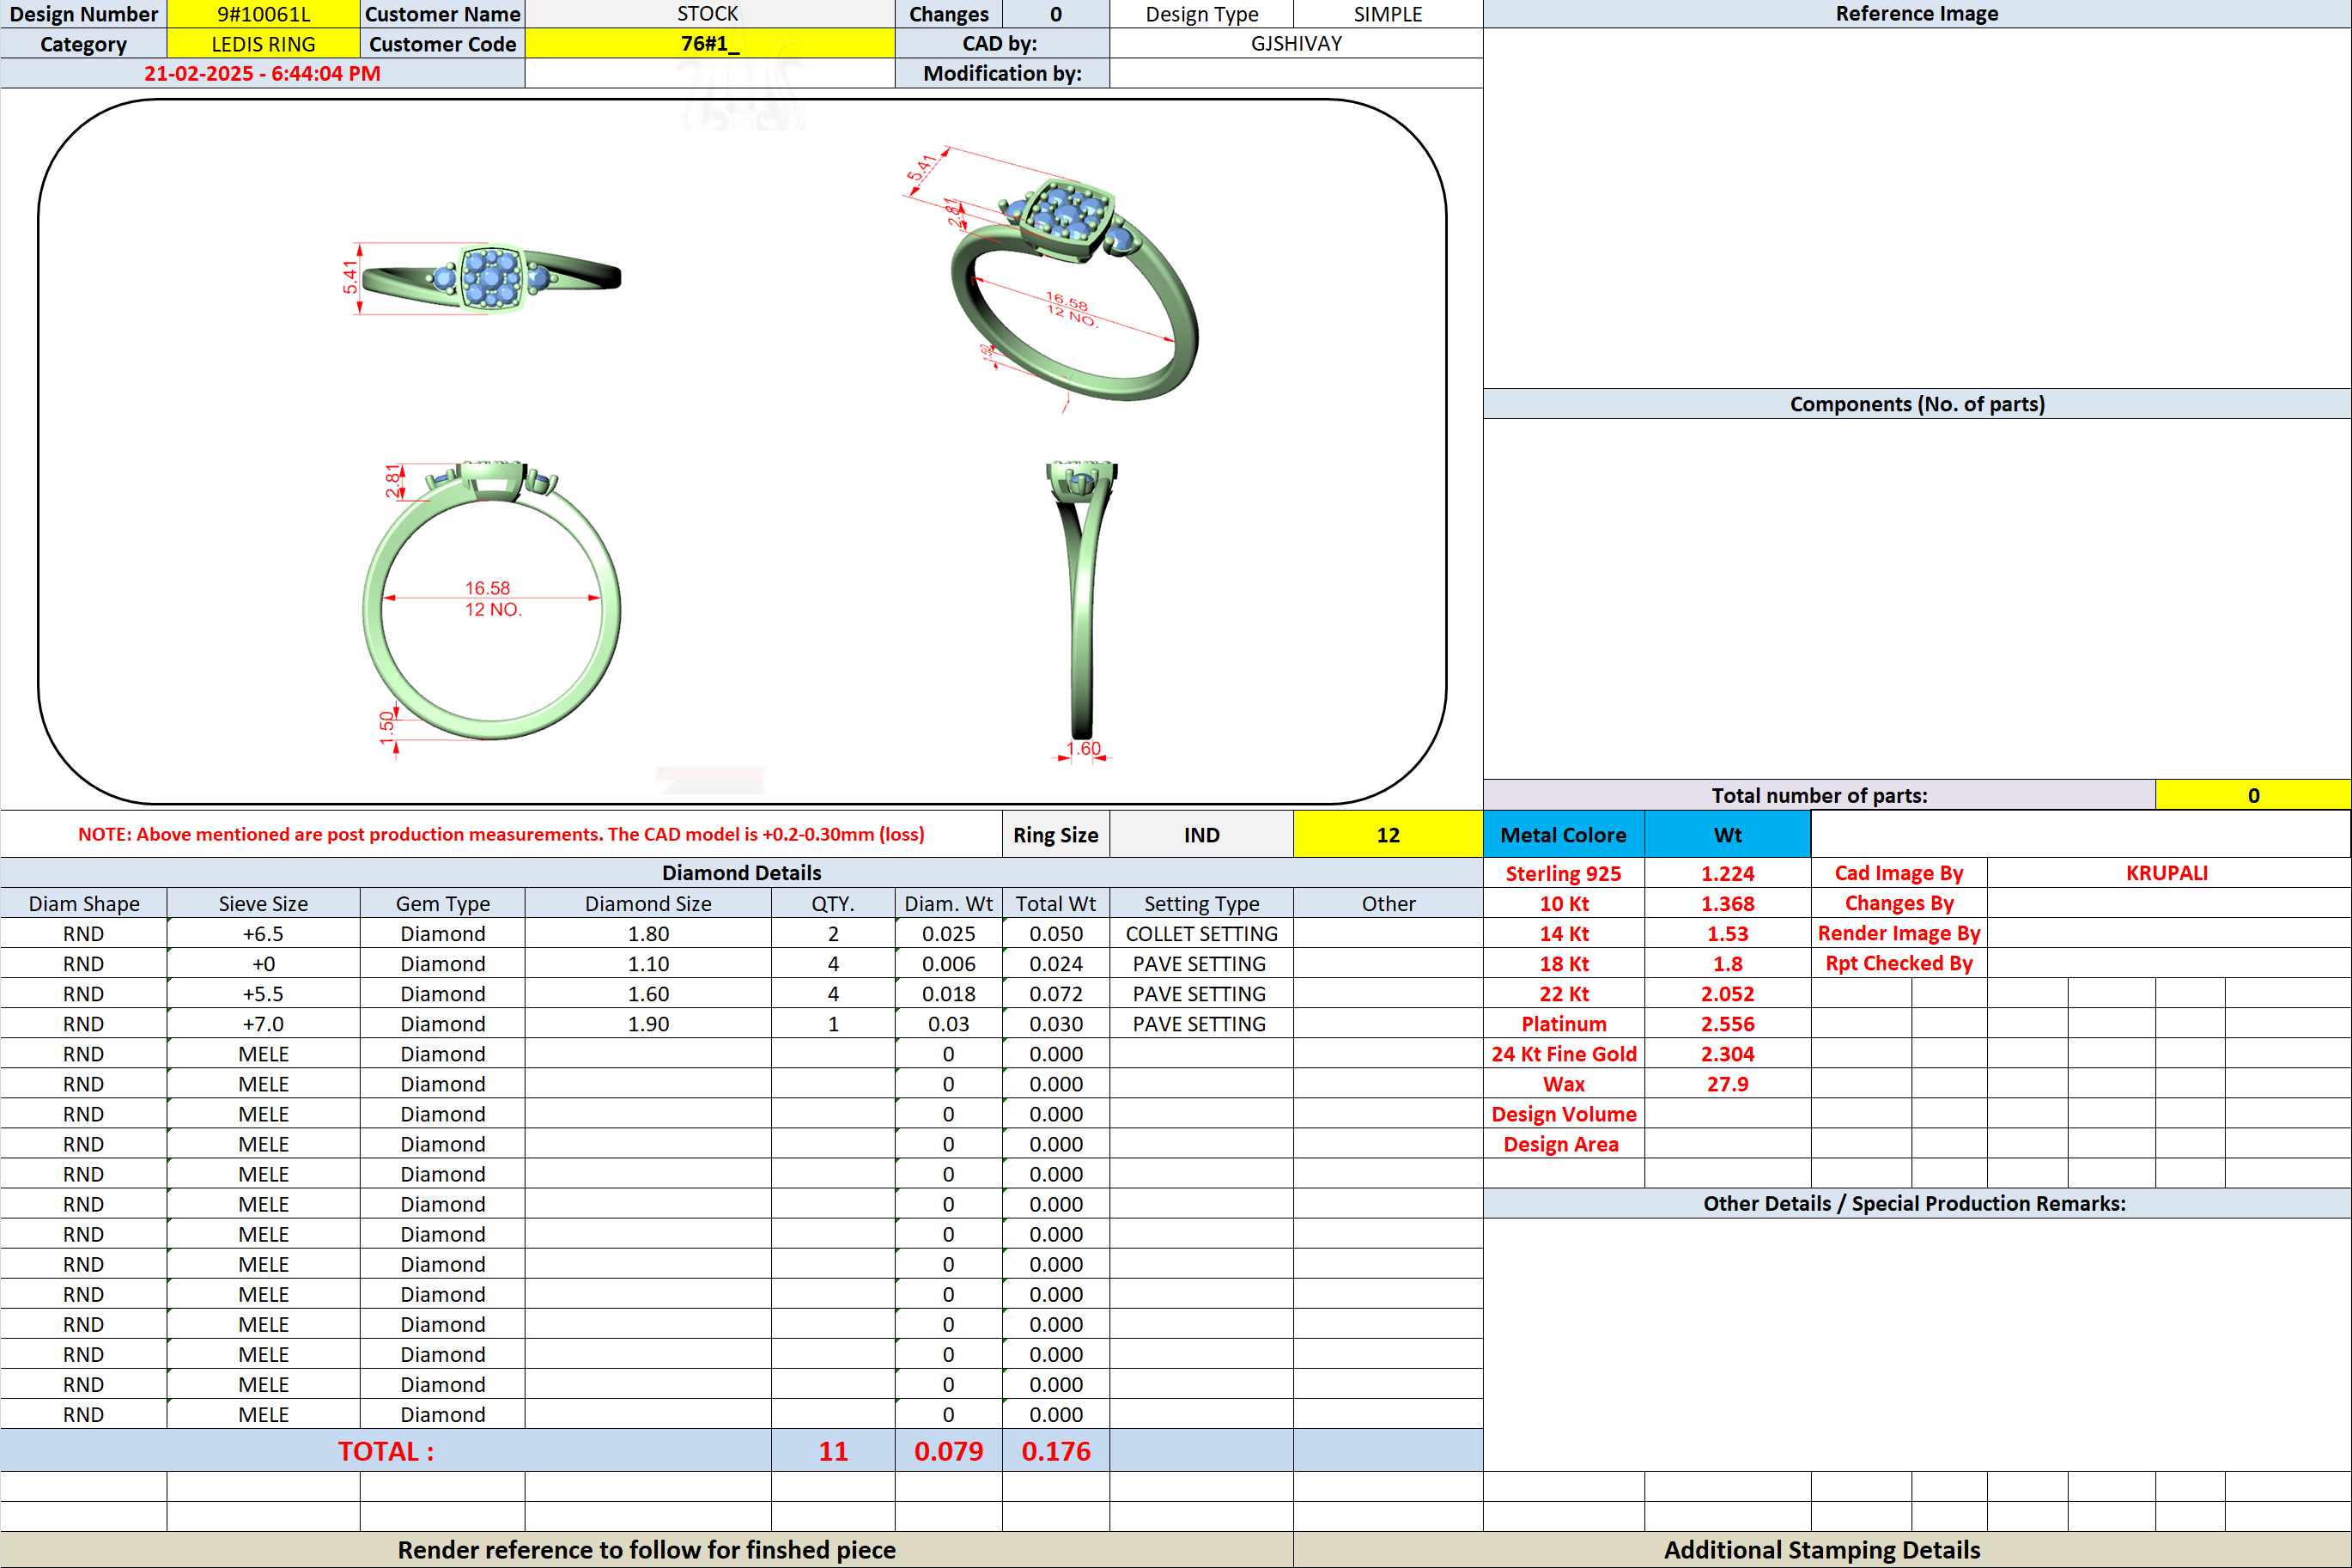Click the COLLET SETTING cell
This screenshot has height=1568, width=2352.
pos(1201,934)
